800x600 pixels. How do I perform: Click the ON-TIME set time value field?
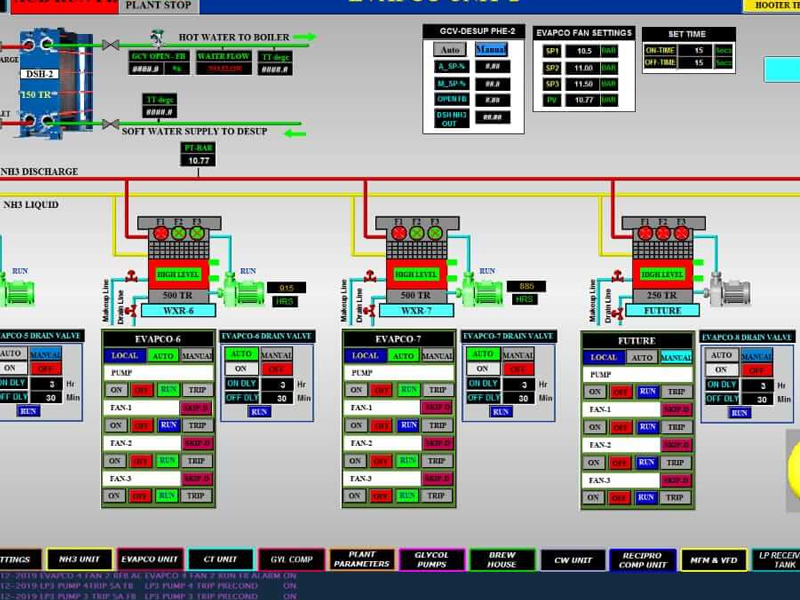[x=696, y=49]
